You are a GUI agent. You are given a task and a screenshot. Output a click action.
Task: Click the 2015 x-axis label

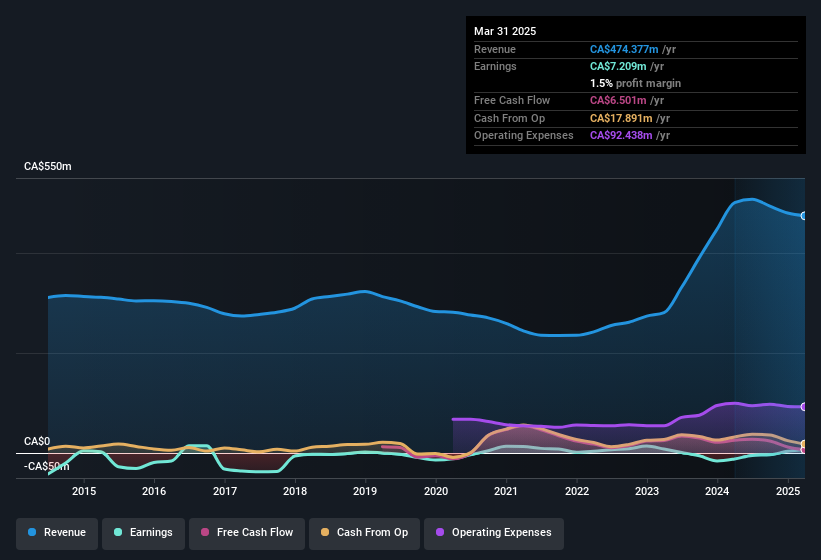coord(84,491)
